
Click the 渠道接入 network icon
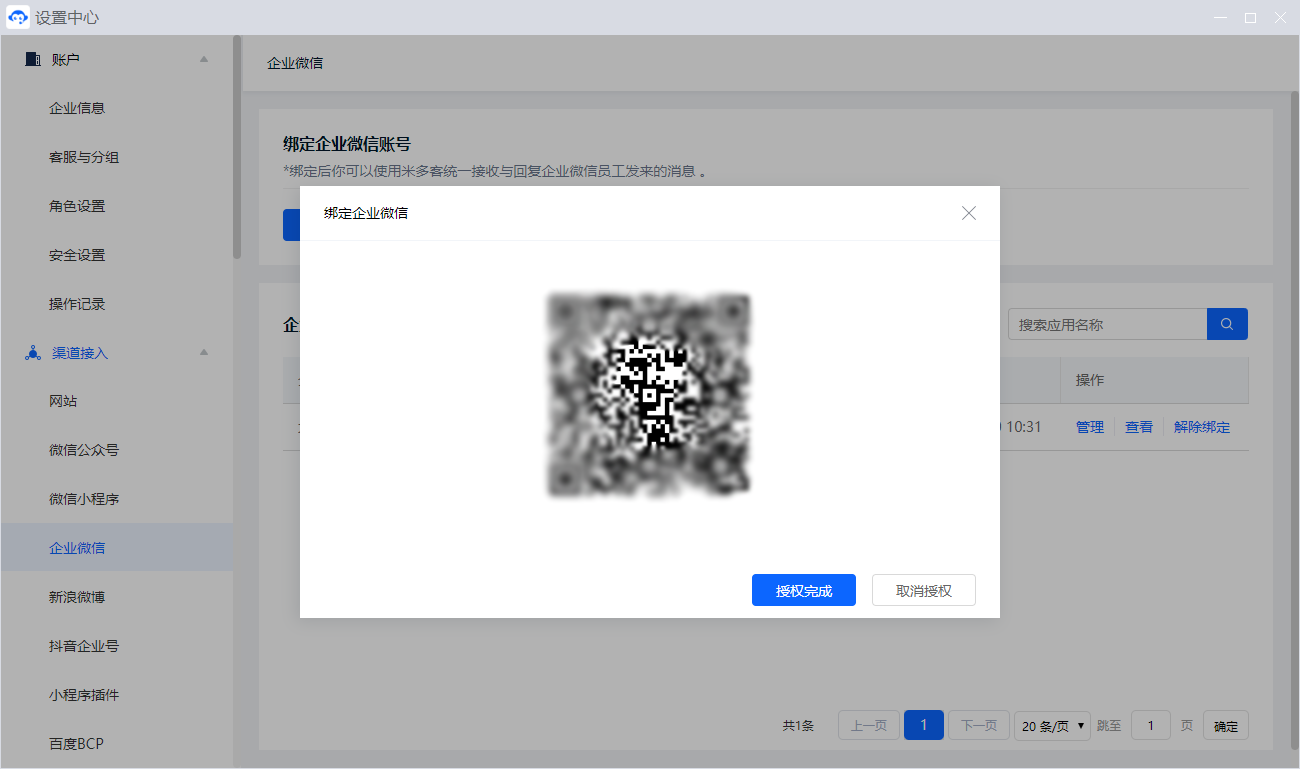pyautogui.click(x=33, y=353)
